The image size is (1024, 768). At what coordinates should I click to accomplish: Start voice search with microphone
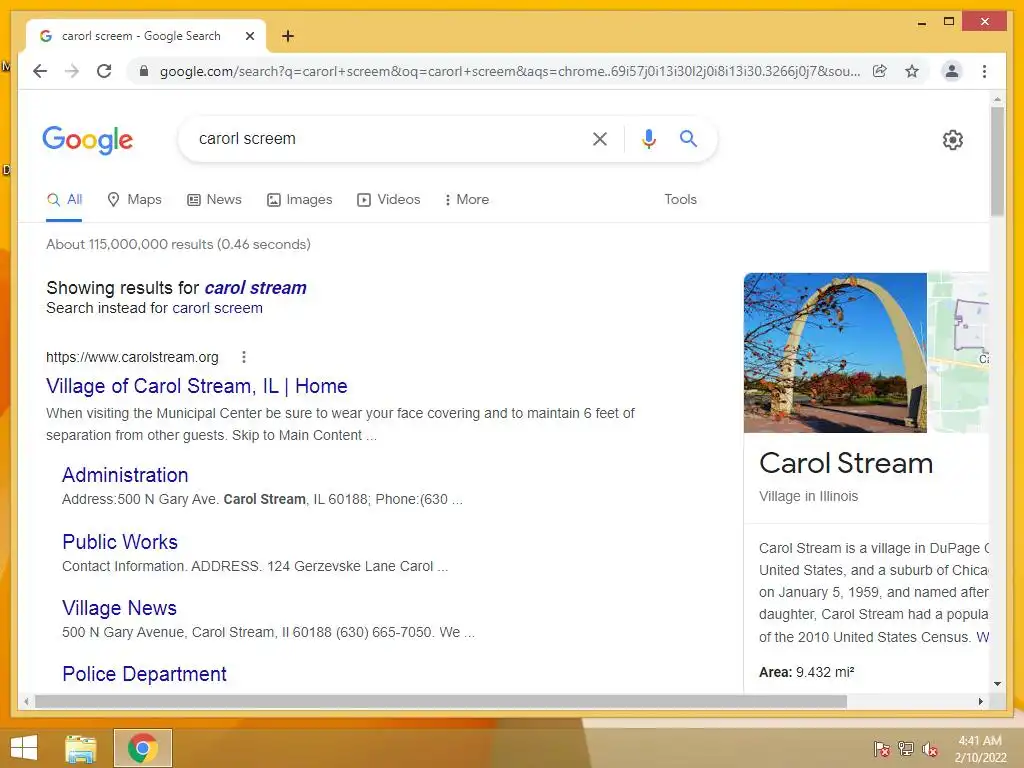point(648,138)
